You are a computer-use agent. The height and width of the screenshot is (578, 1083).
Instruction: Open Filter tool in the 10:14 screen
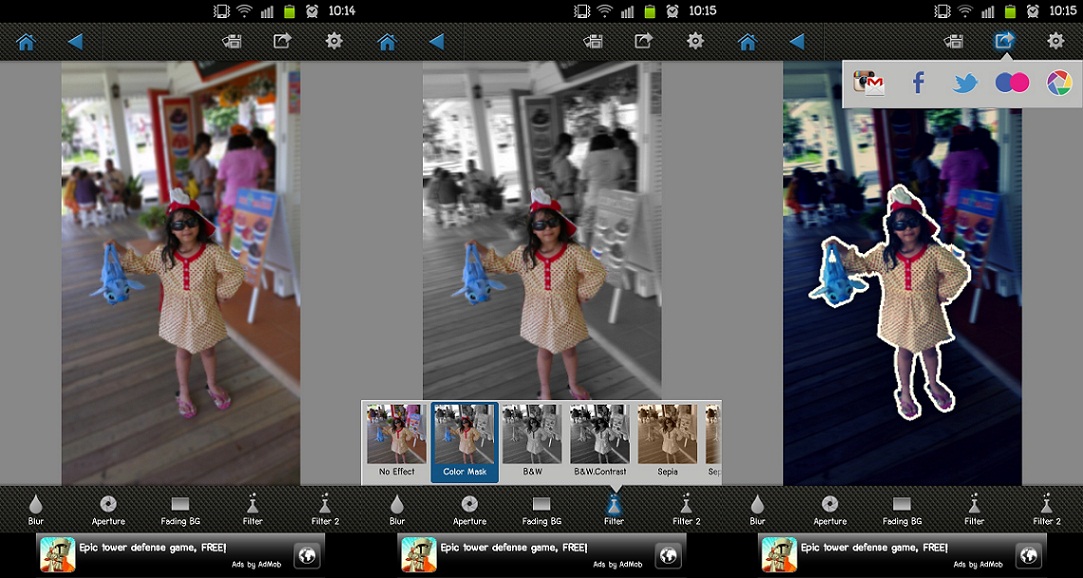pos(253,510)
